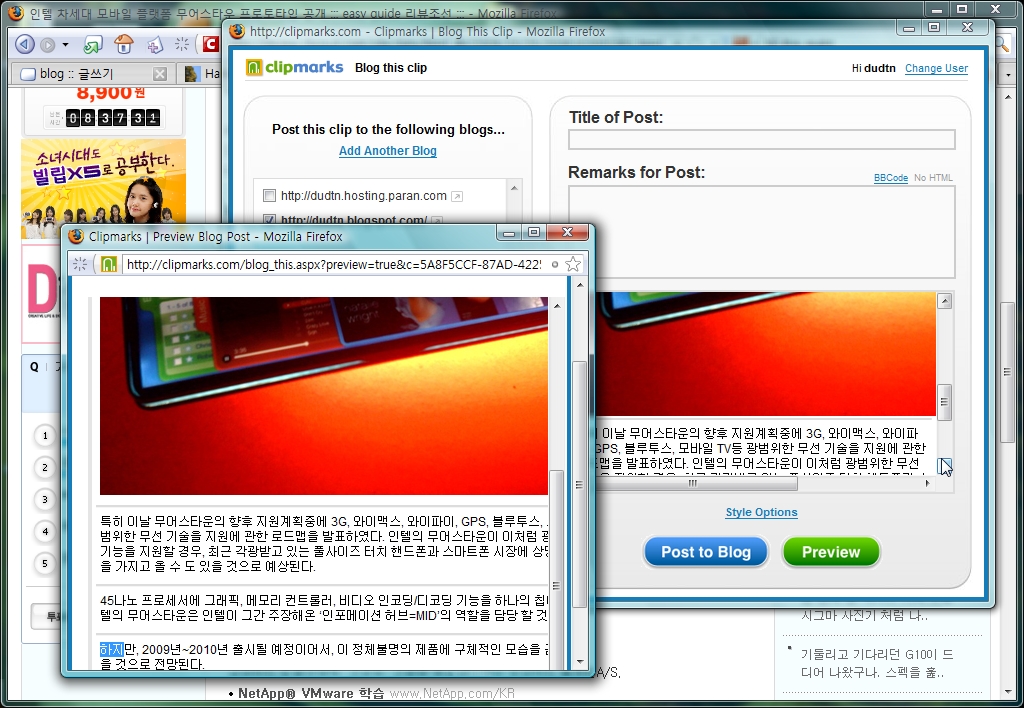
Task: Check the dudtn.hosting.paran.com blog checkbox
Action: (x=269, y=195)
